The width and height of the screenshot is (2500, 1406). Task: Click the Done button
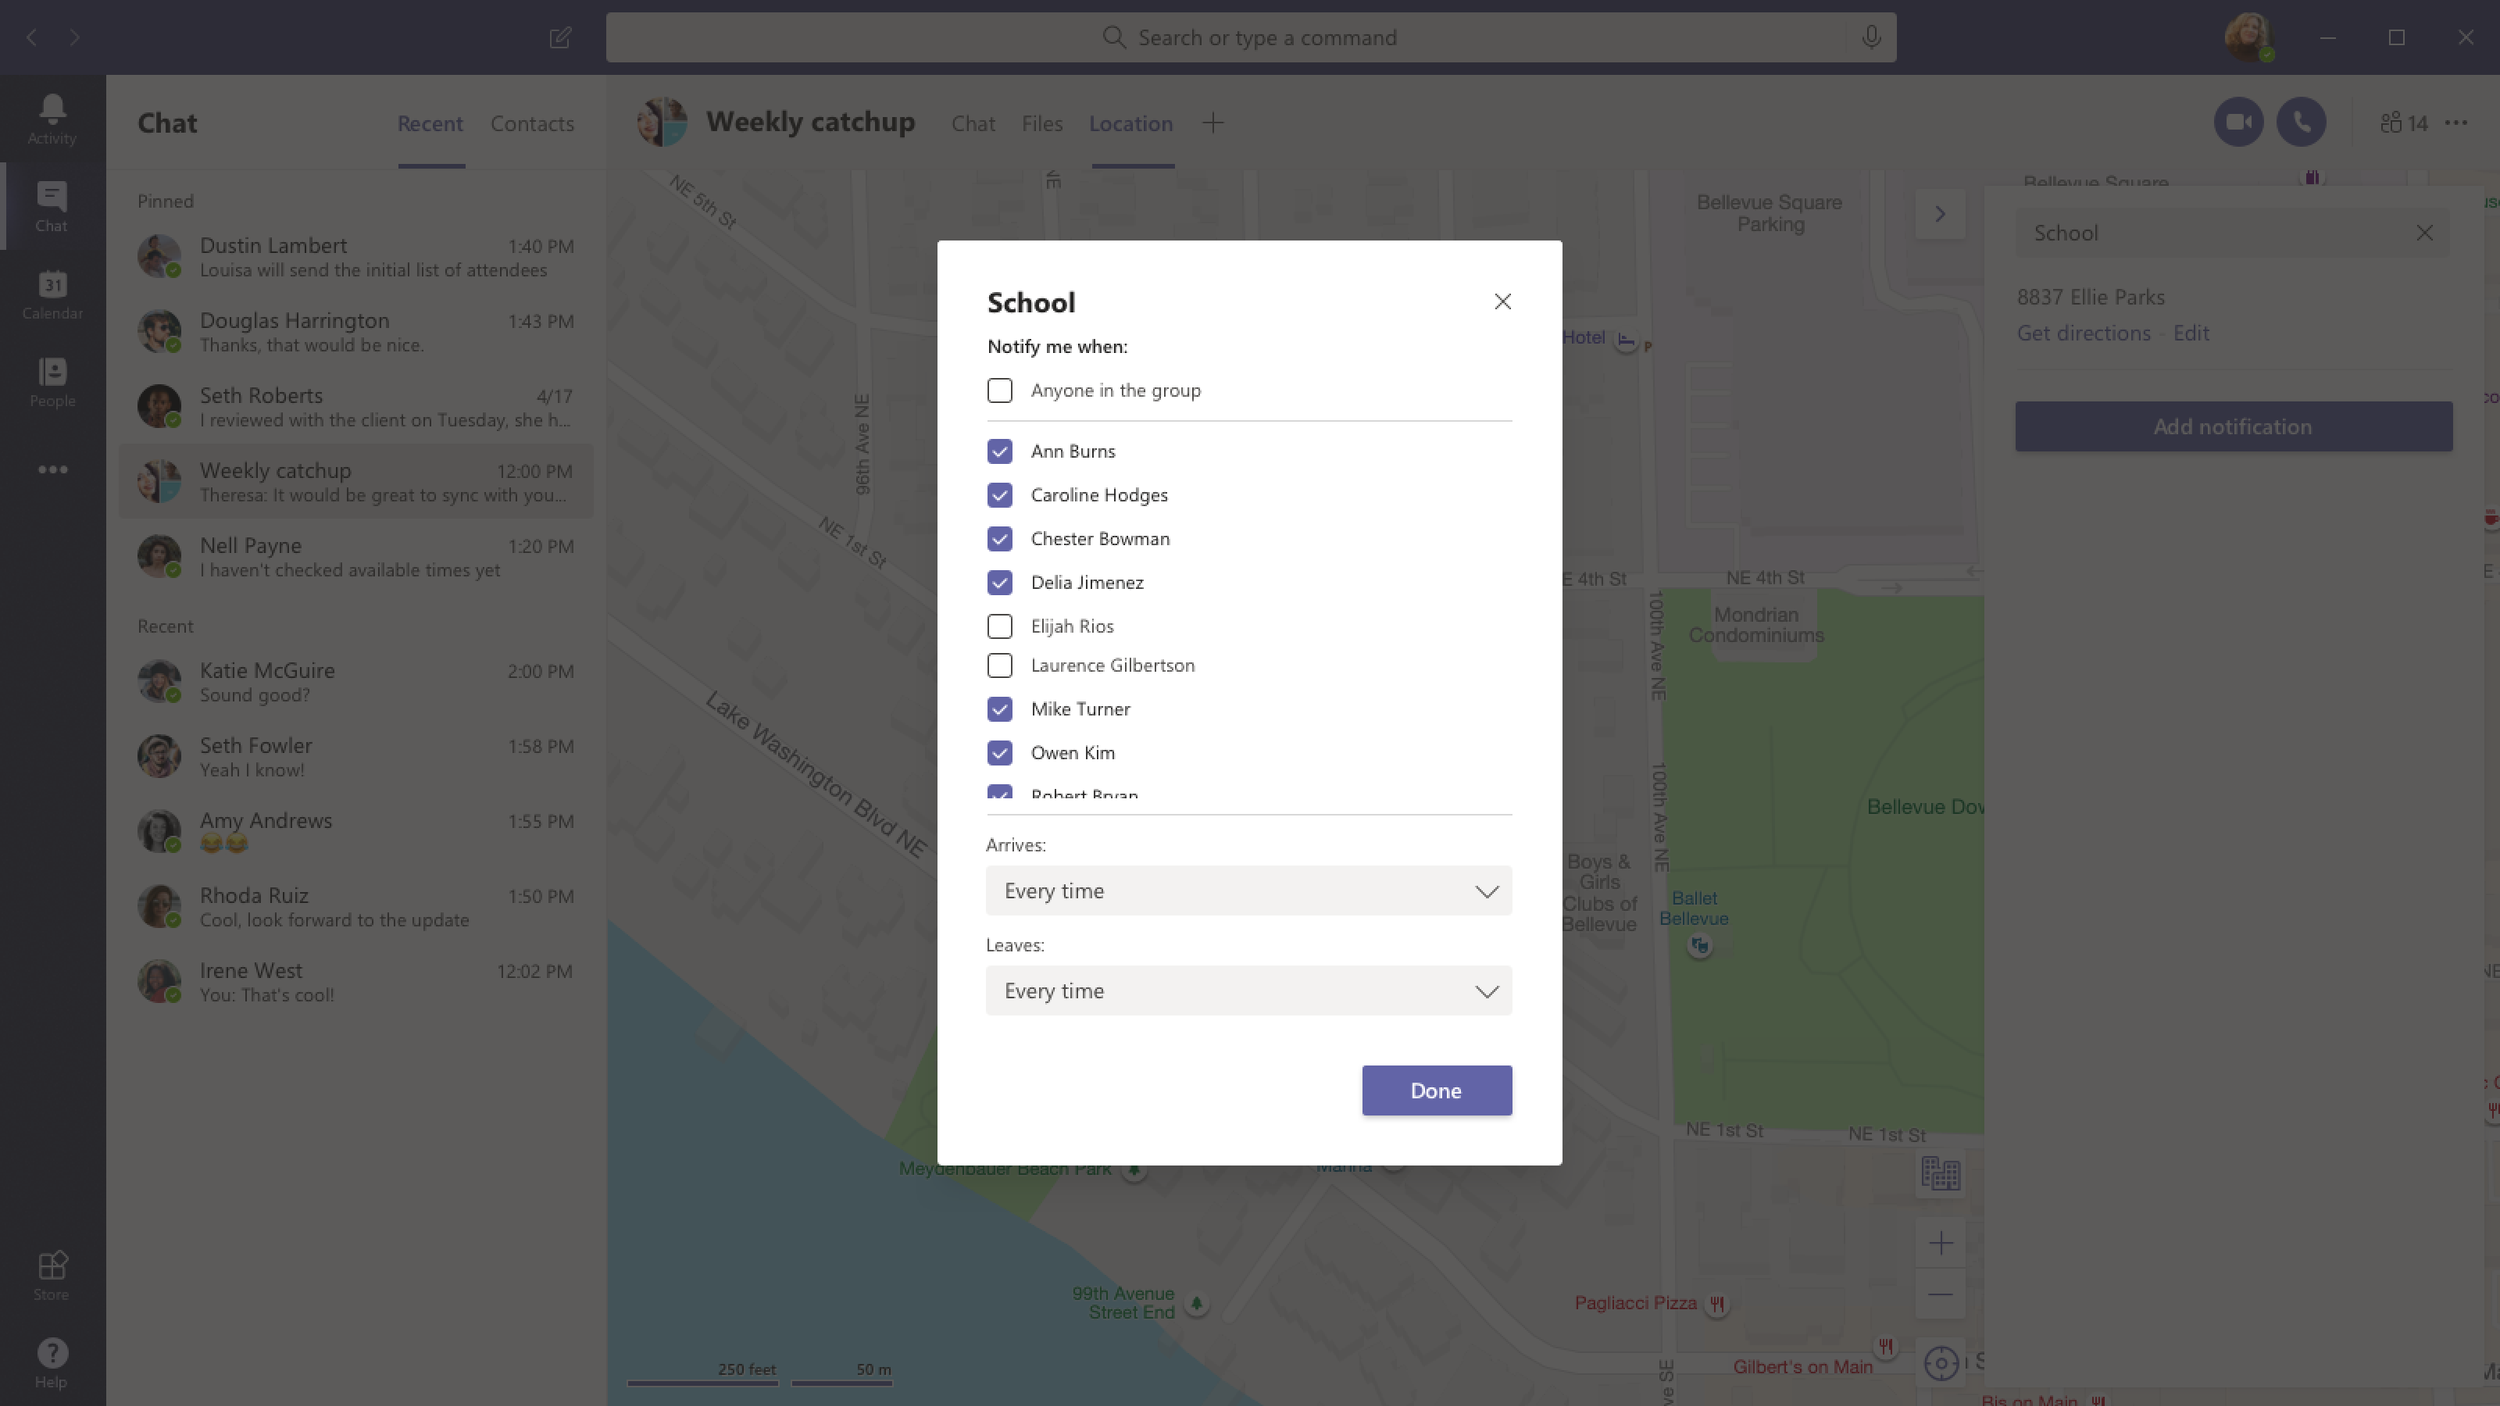pyautogui.click(x=1437, y=1091)
